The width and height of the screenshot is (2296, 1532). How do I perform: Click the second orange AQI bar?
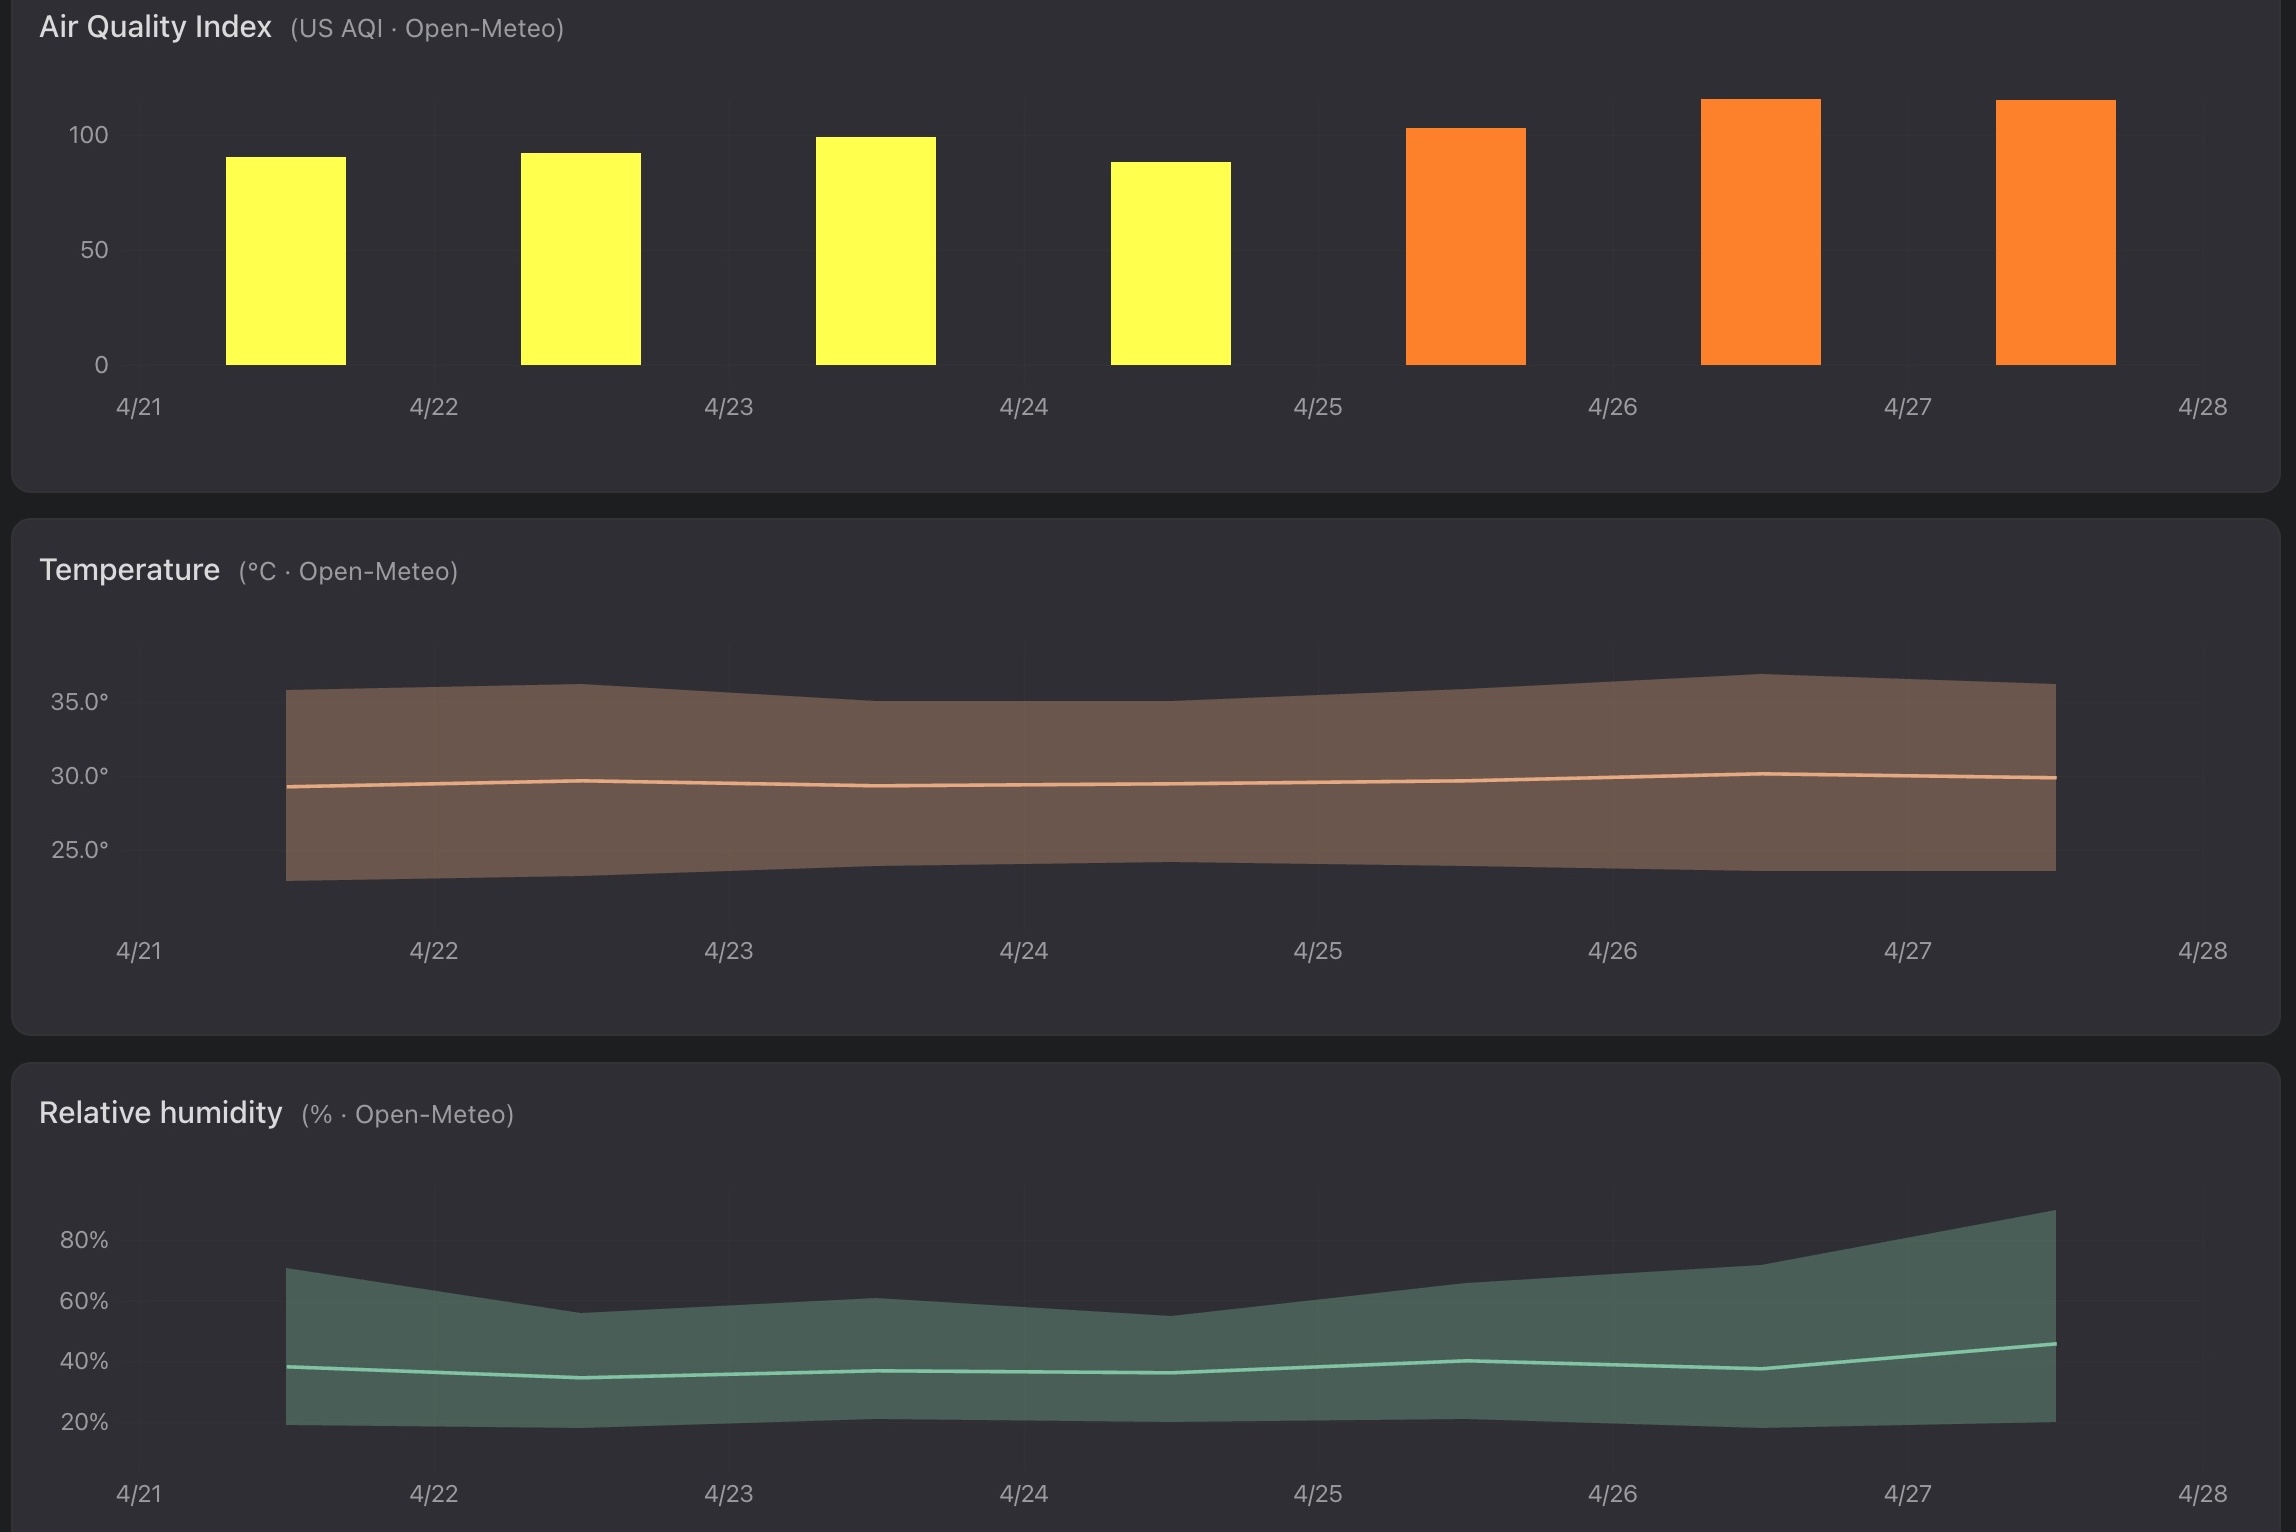[x=1760, y=232]
